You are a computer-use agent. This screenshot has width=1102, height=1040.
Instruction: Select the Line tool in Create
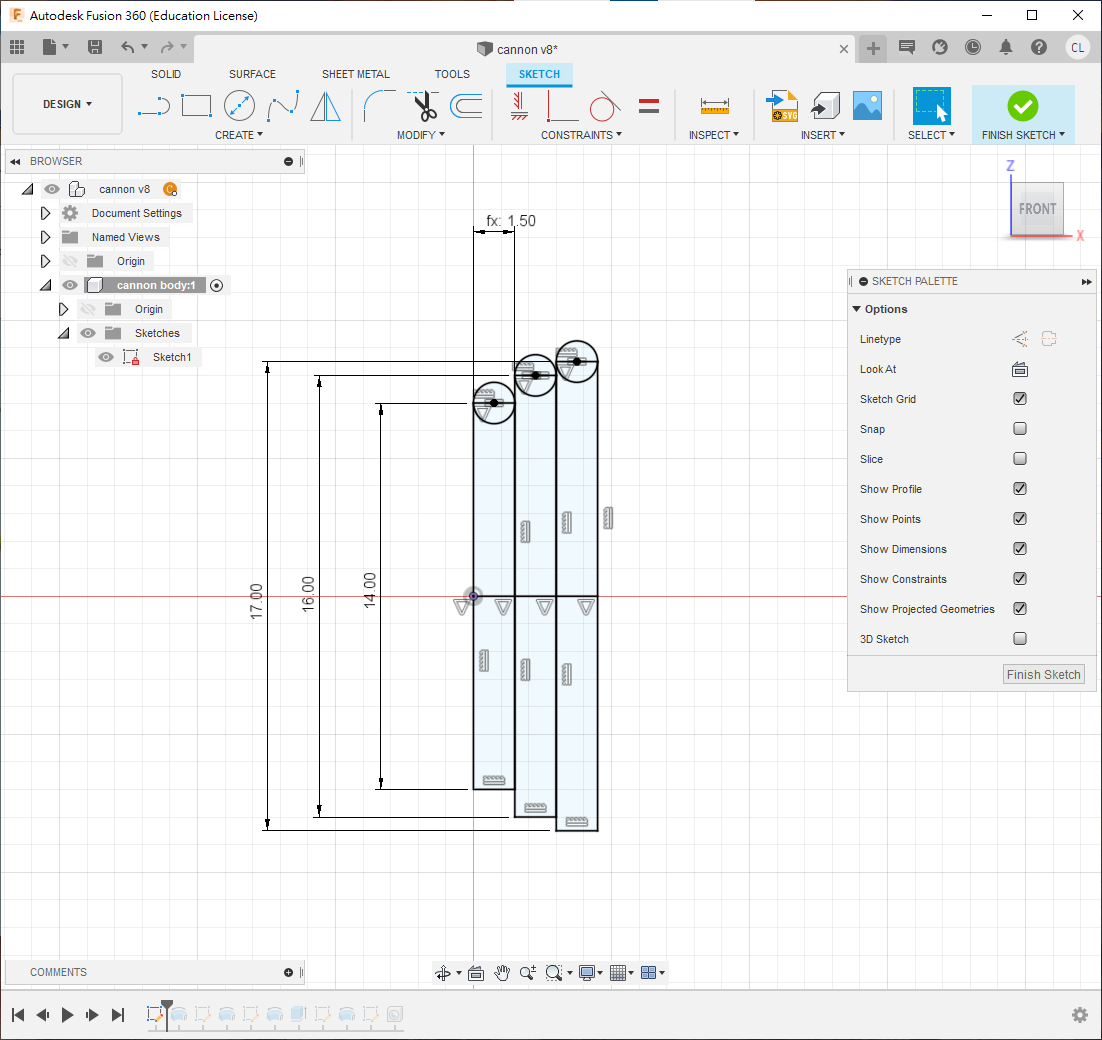(x=153, y=105)
